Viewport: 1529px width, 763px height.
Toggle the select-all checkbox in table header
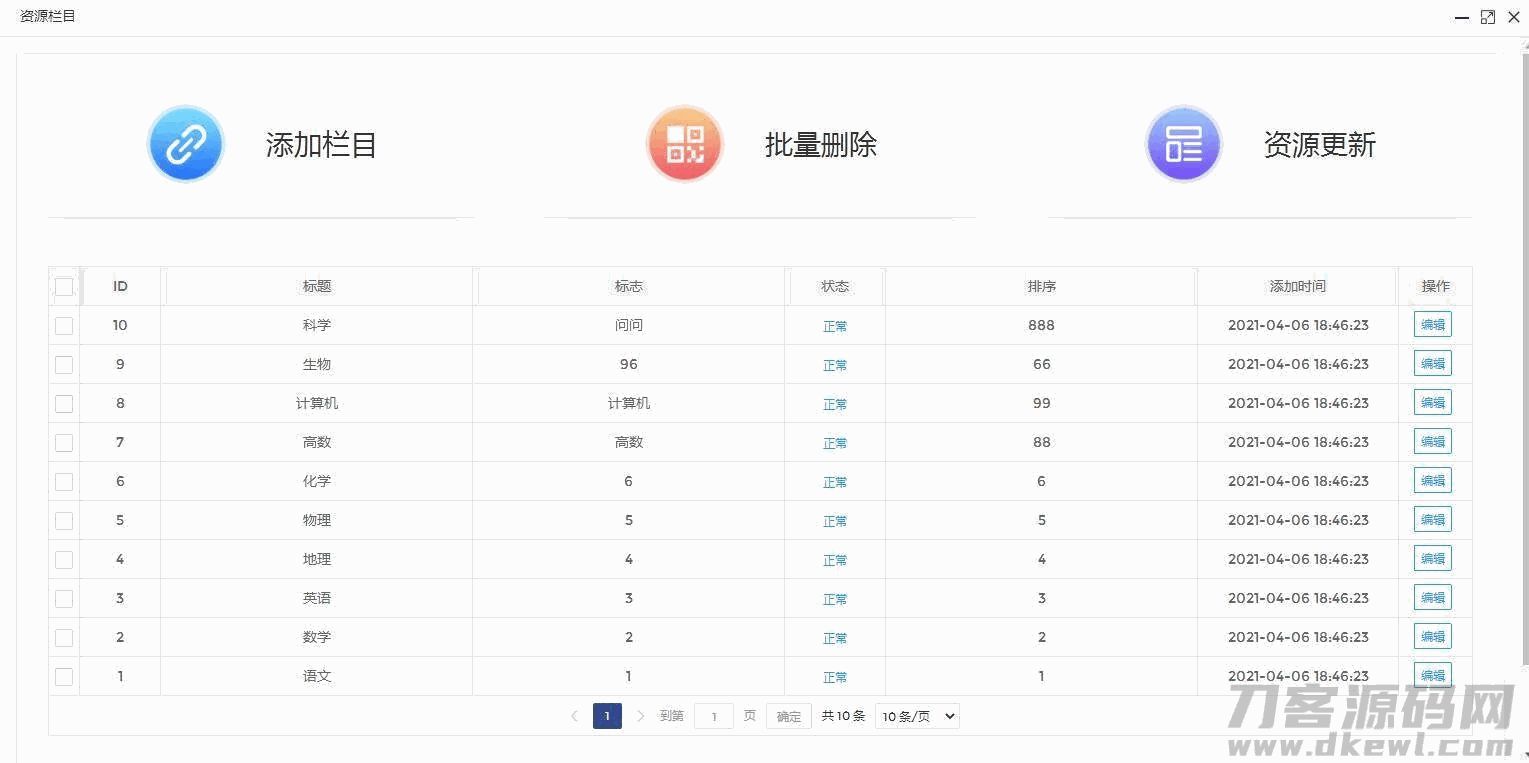tap(64, 287)
